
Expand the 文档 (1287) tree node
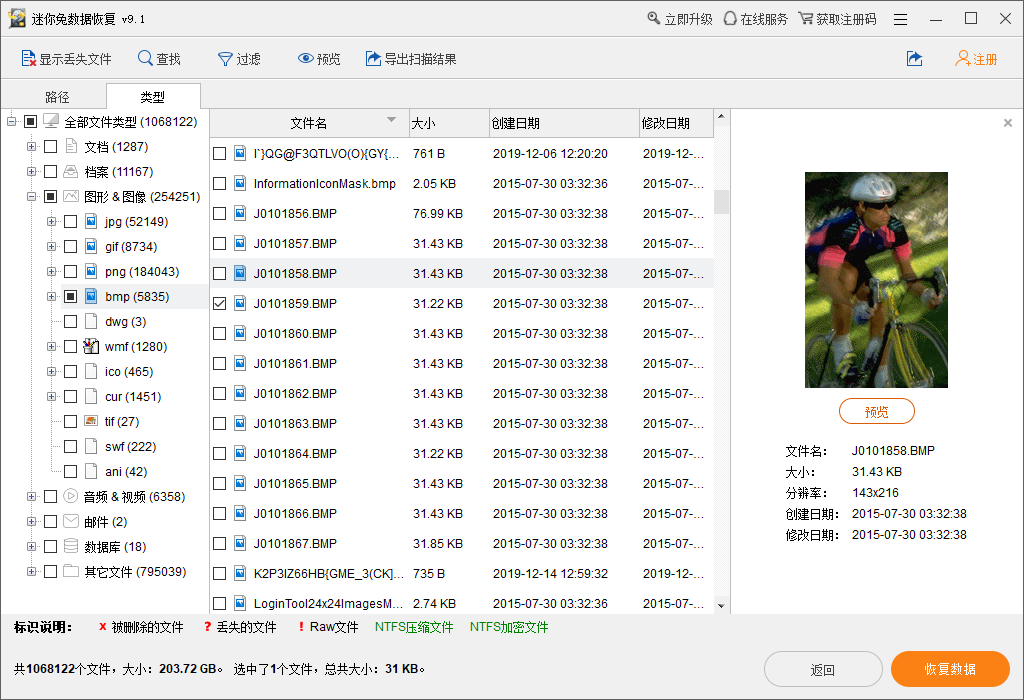(31, 146)
